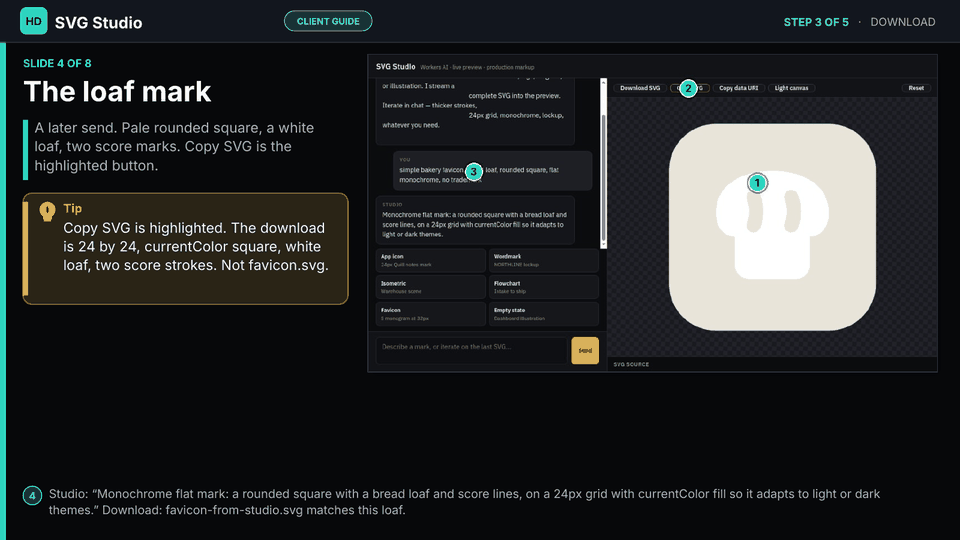Click the chat scrollbar up arrow
Viewport: 960px width, 540px height.
[x=604, y=81]
